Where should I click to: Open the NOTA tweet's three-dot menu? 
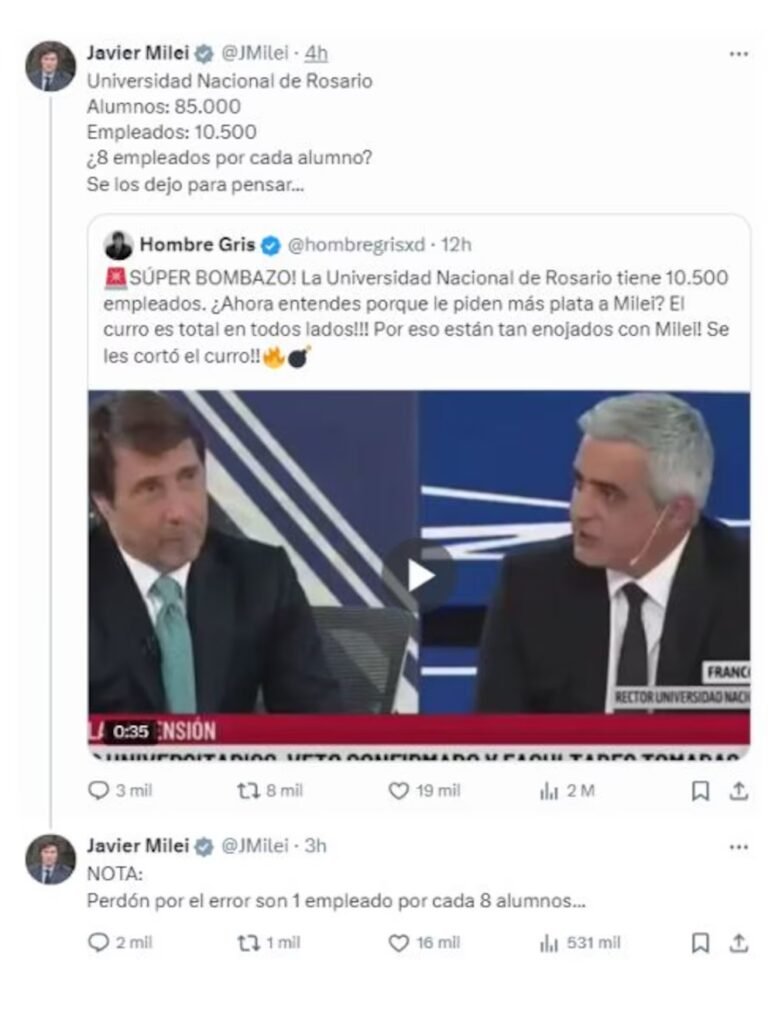[739, 847]
